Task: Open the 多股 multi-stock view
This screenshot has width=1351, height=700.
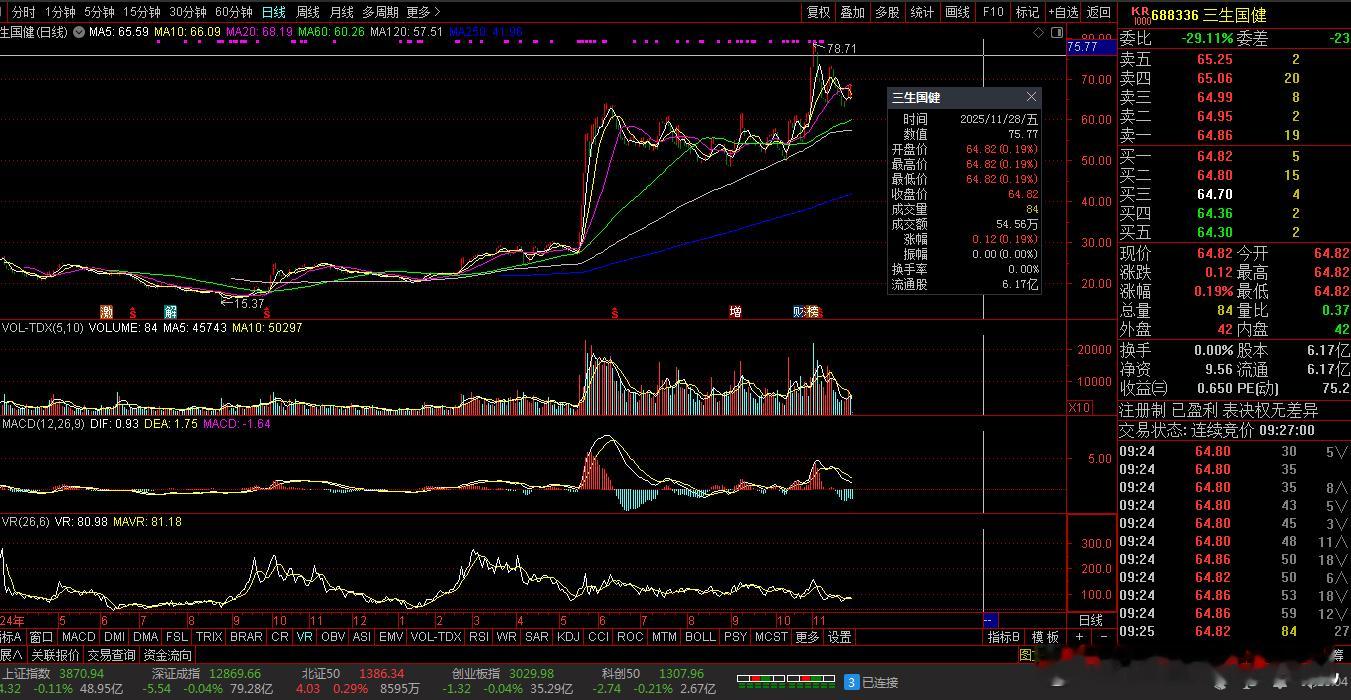Action: 887,12
